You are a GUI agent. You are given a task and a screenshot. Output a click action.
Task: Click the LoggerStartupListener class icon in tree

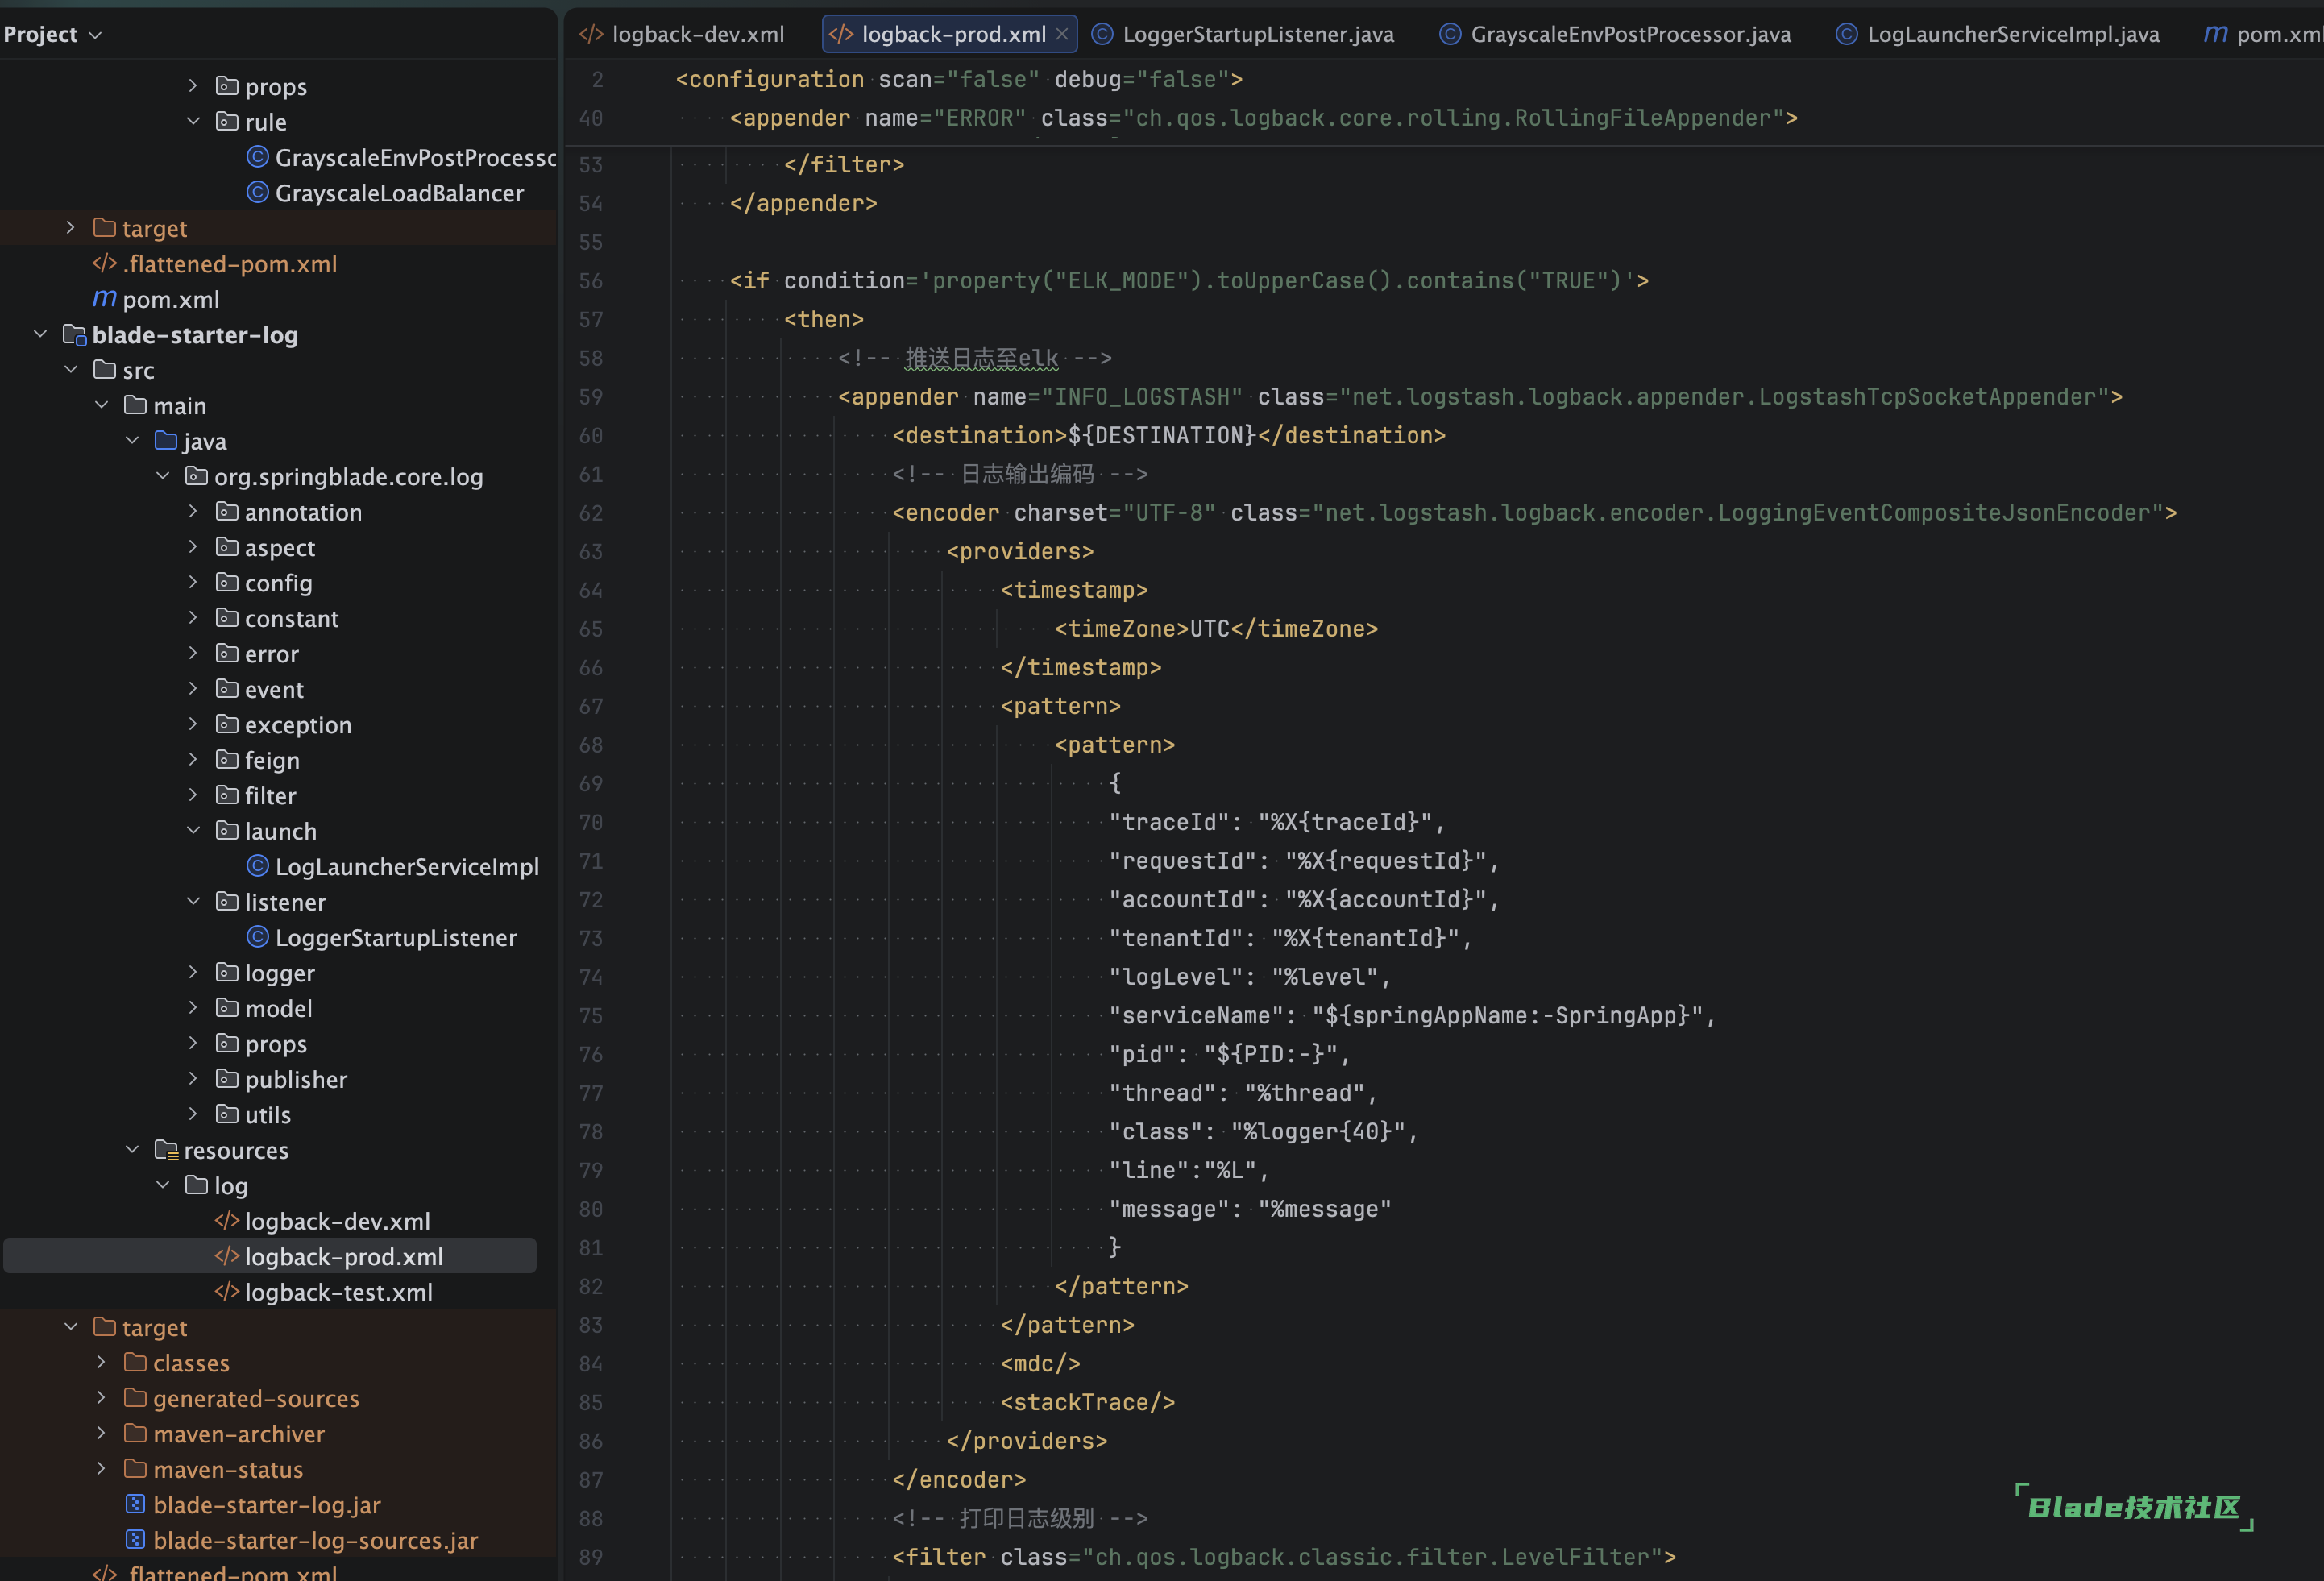[x=257, y=937]
